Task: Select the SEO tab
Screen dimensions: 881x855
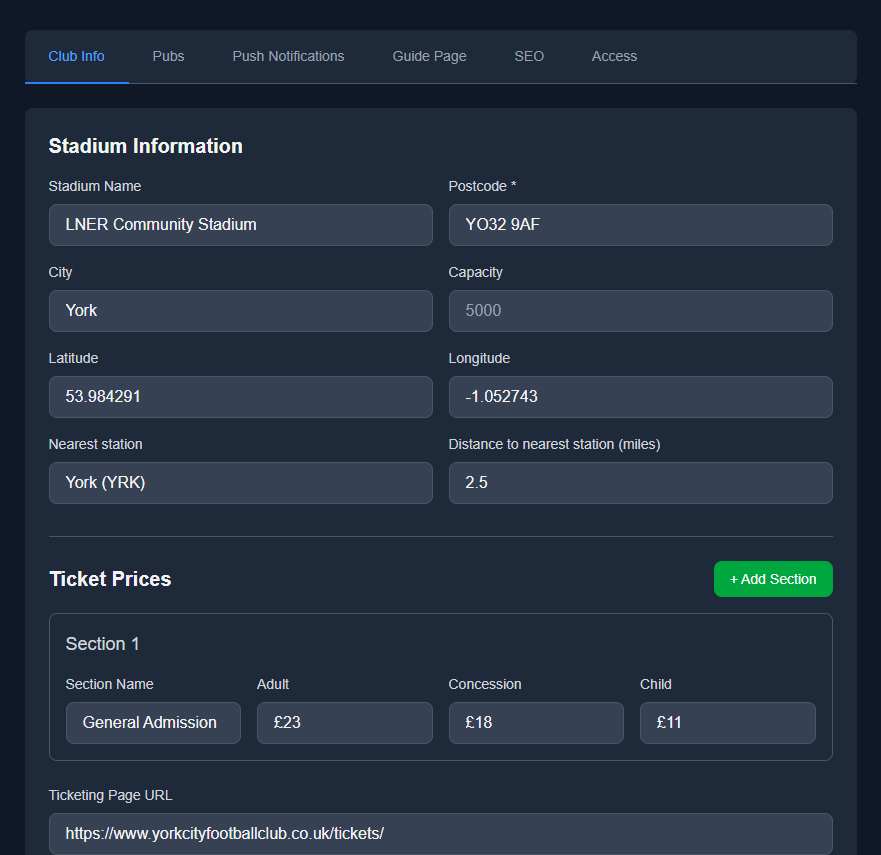Action: pyautogui.click(x=529, y=56)
